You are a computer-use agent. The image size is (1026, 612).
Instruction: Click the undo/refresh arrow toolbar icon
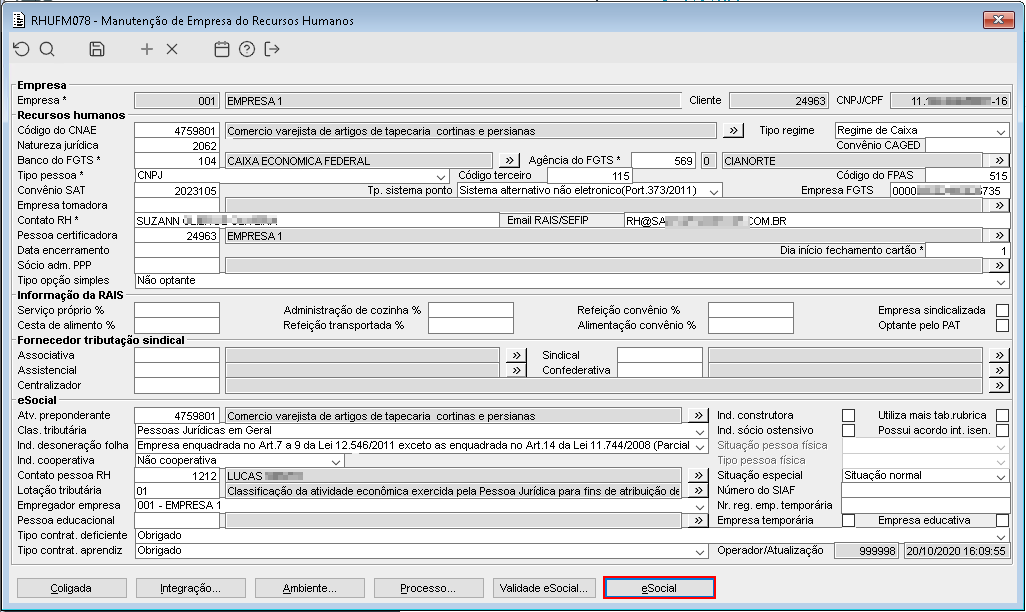click(x=21, y=49)
